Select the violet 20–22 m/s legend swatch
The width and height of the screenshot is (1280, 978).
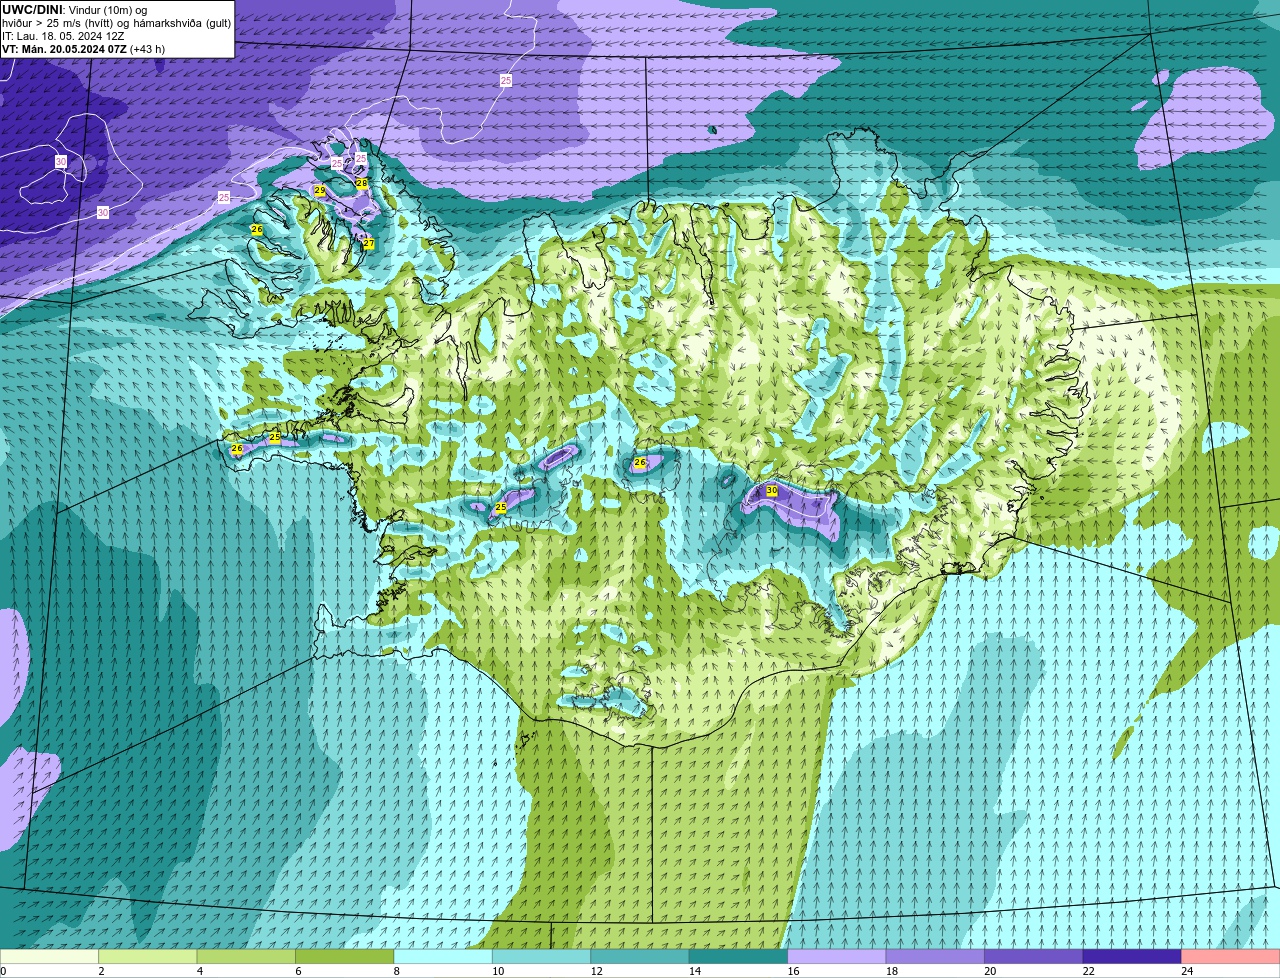tap(1034, 957)
